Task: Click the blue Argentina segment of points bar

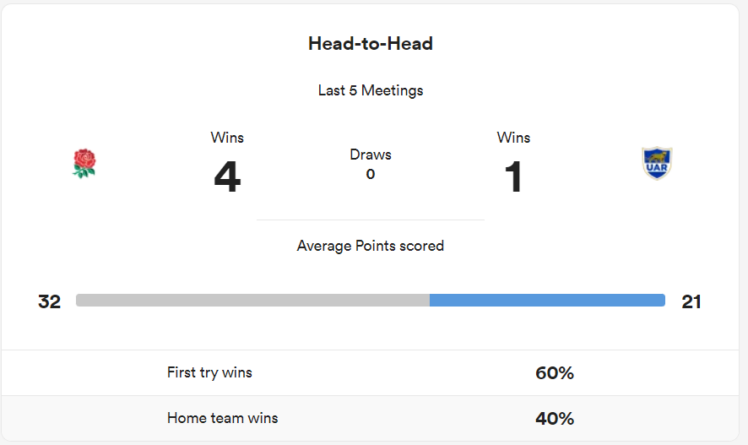Action: click(547, 300)
